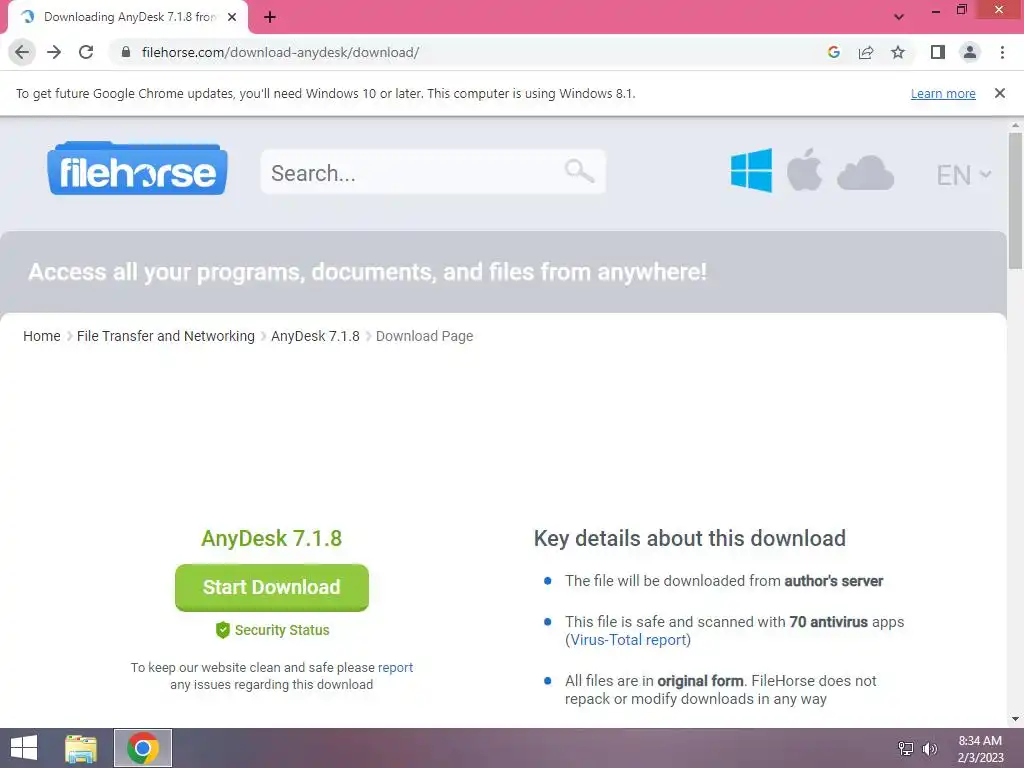Open the Virus-Total report link
Image resolution: width=1024 pixels, height=768 pixels.
[628, 640]
